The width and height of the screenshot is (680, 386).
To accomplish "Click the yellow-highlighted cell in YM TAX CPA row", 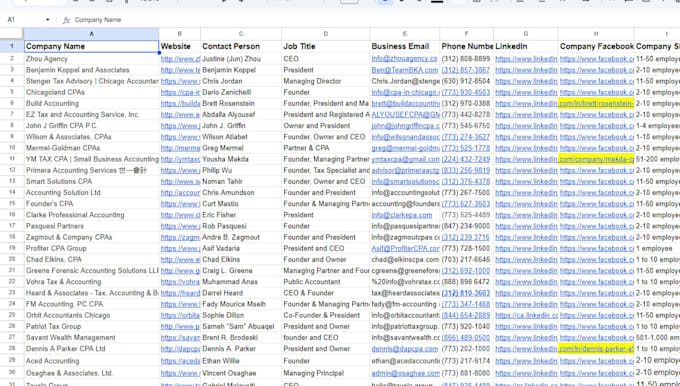I will click(x=596, y=159).
